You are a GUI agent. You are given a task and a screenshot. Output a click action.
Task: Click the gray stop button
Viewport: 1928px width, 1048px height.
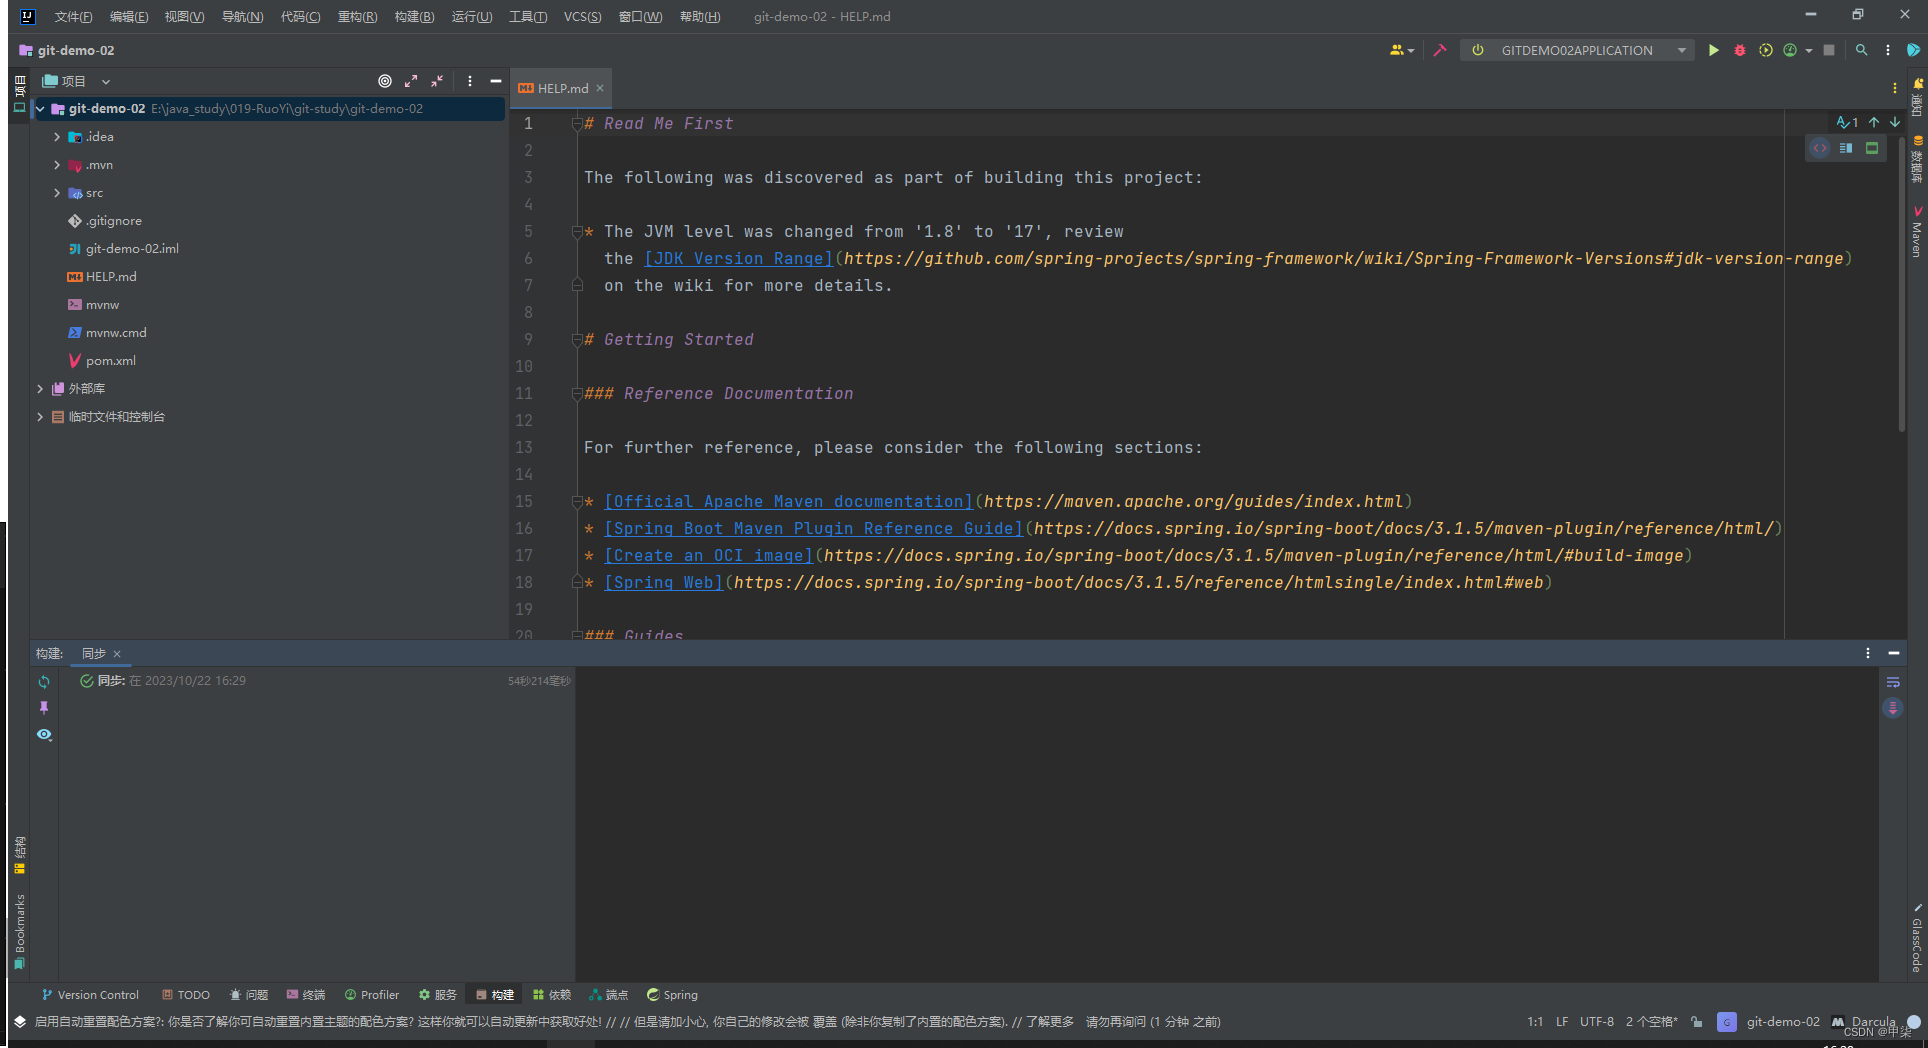click(x=1829, y=50)
